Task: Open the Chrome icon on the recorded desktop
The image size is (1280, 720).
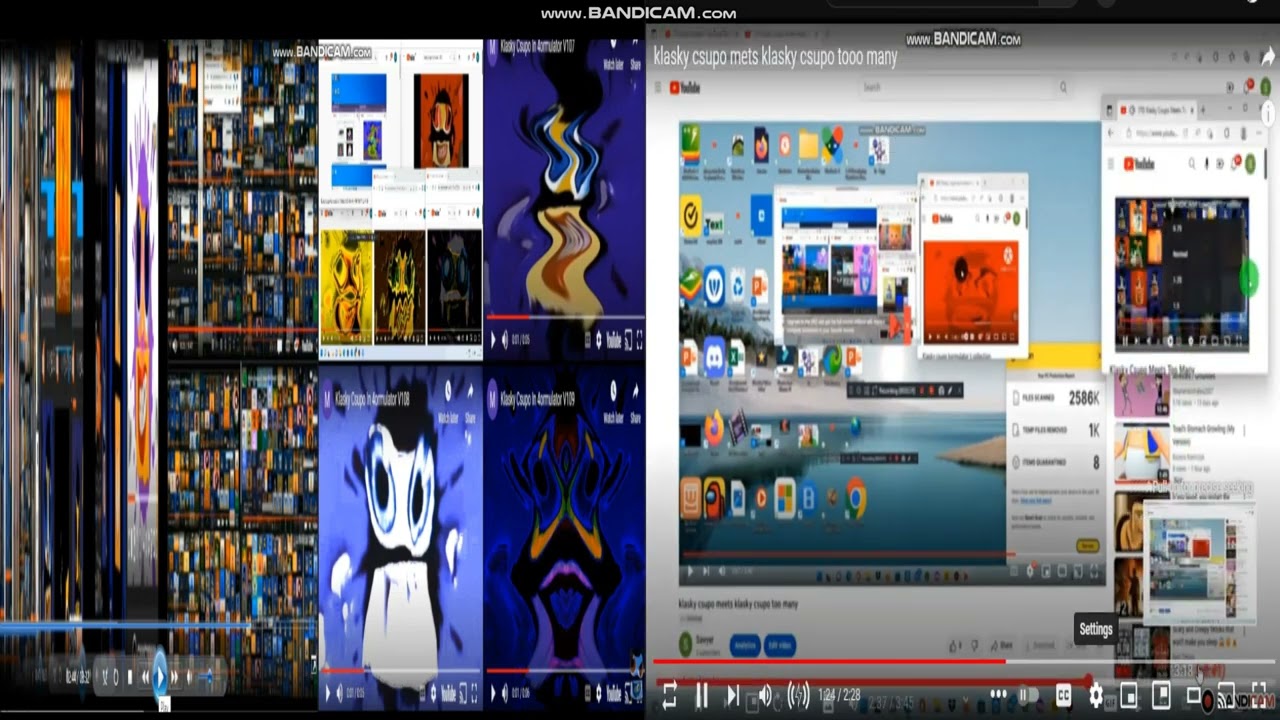Action: pos(855,498)
